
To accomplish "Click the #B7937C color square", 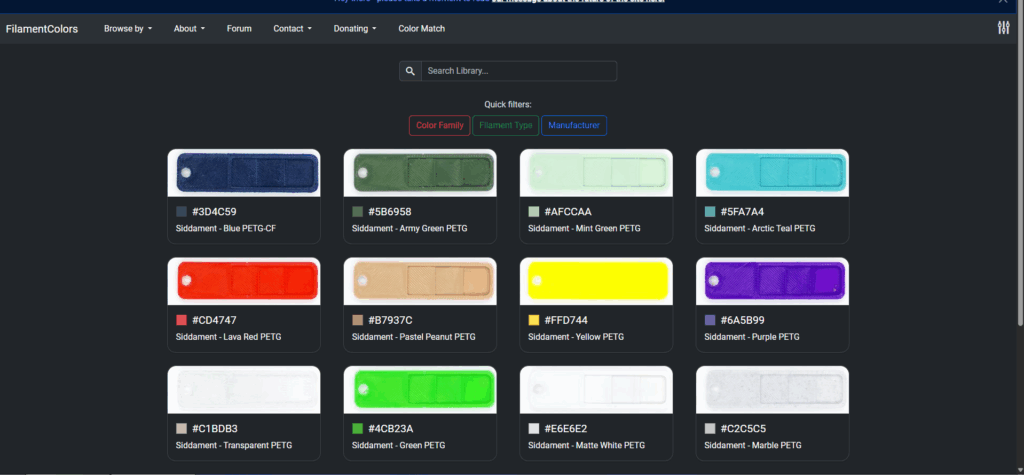I will tap(357, 320).
